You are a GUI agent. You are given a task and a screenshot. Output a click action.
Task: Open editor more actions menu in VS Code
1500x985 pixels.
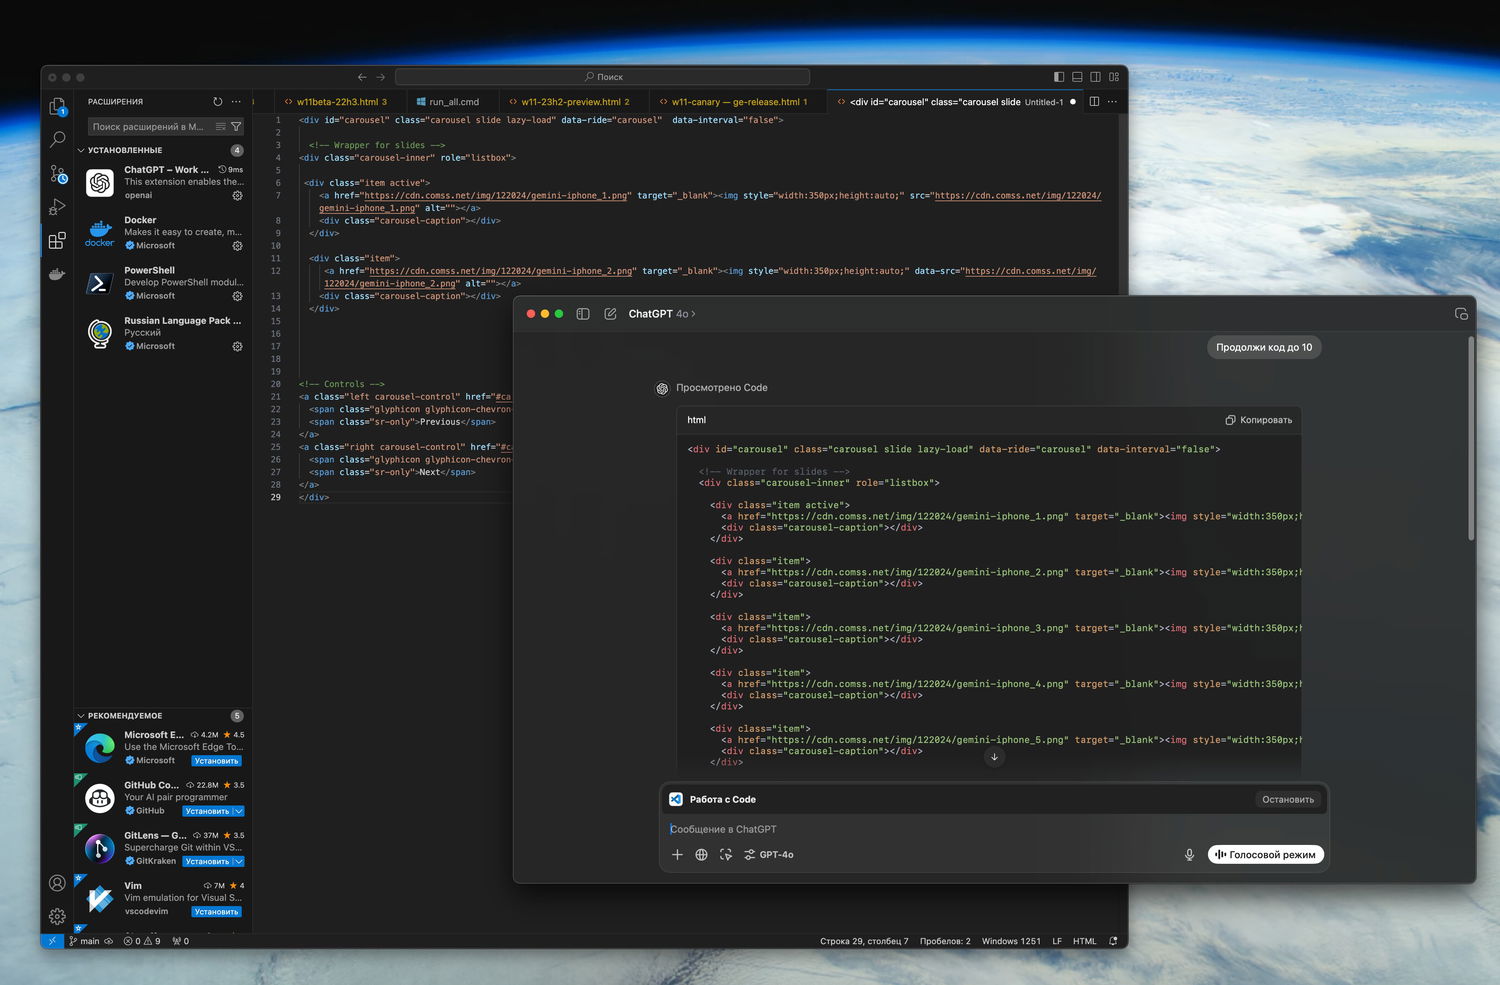[x=1112, y=102]
